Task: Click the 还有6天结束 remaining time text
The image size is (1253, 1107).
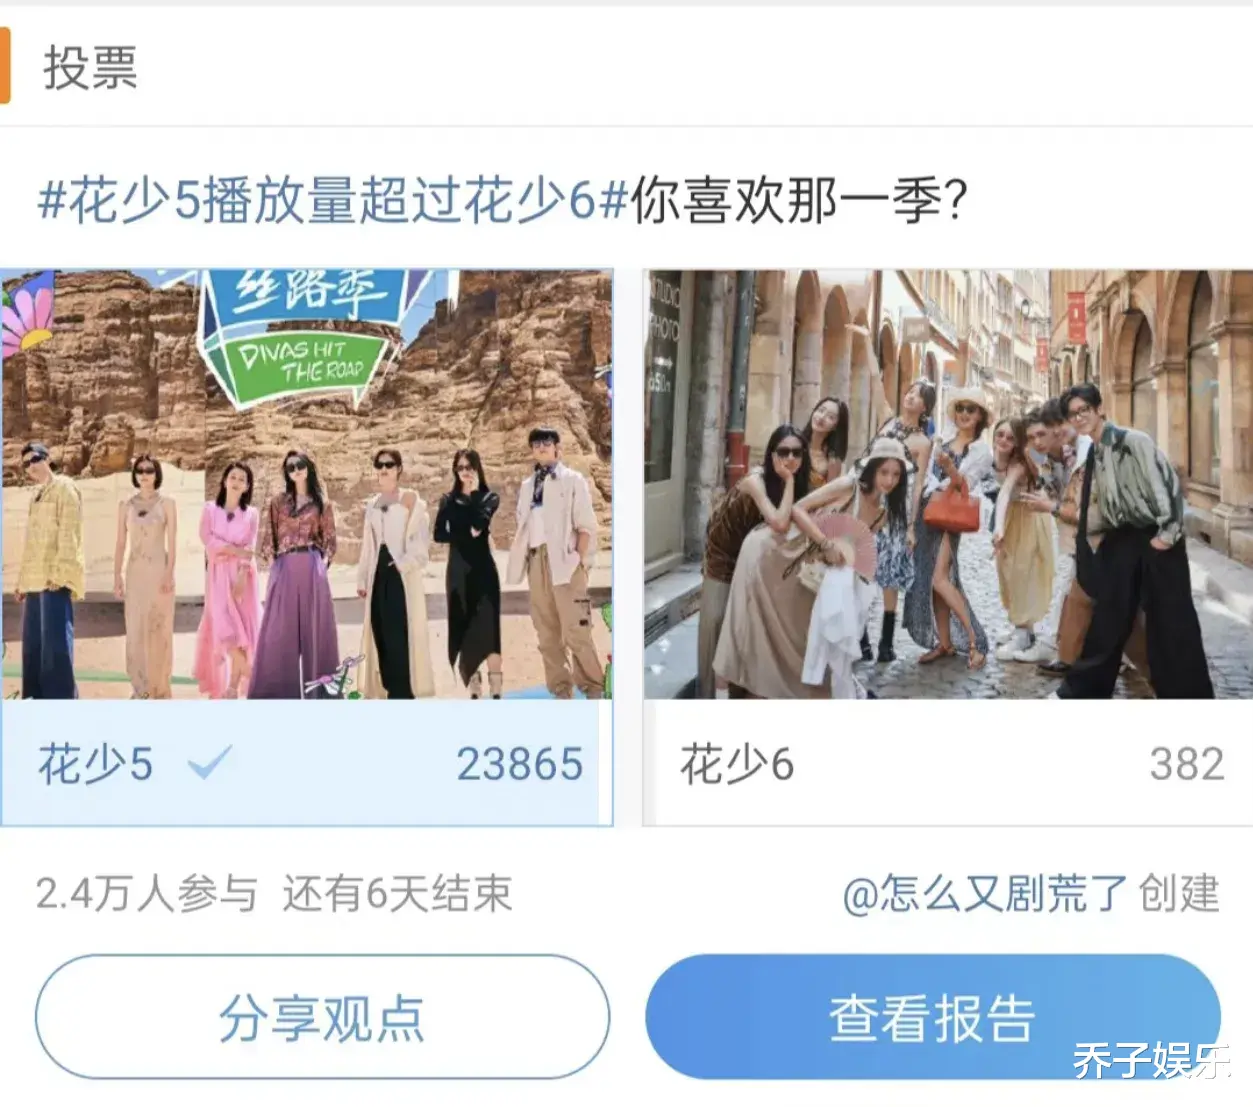Action: coord(397,893)
